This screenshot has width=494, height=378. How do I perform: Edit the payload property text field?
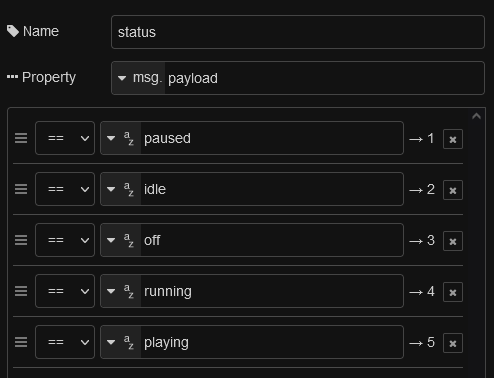(324, 78)
